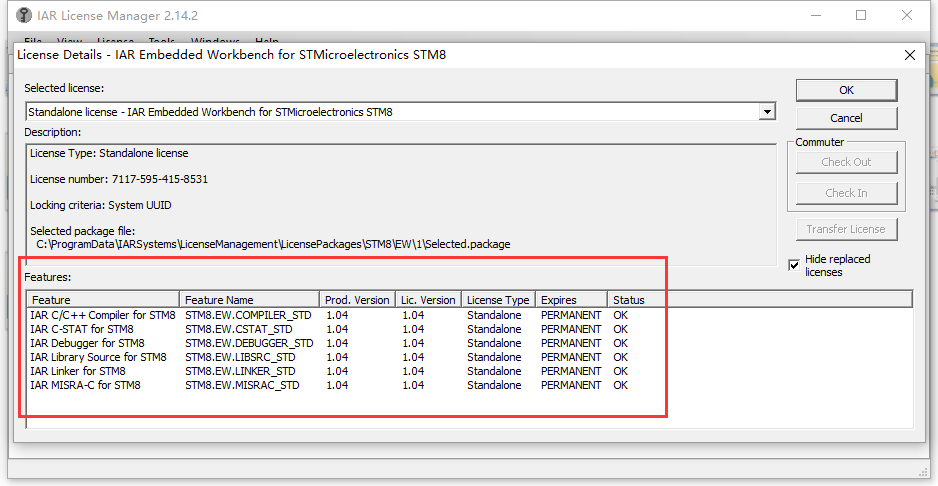
Task: Click the license number 7117-595-415-8531 text
Action: 160,179
